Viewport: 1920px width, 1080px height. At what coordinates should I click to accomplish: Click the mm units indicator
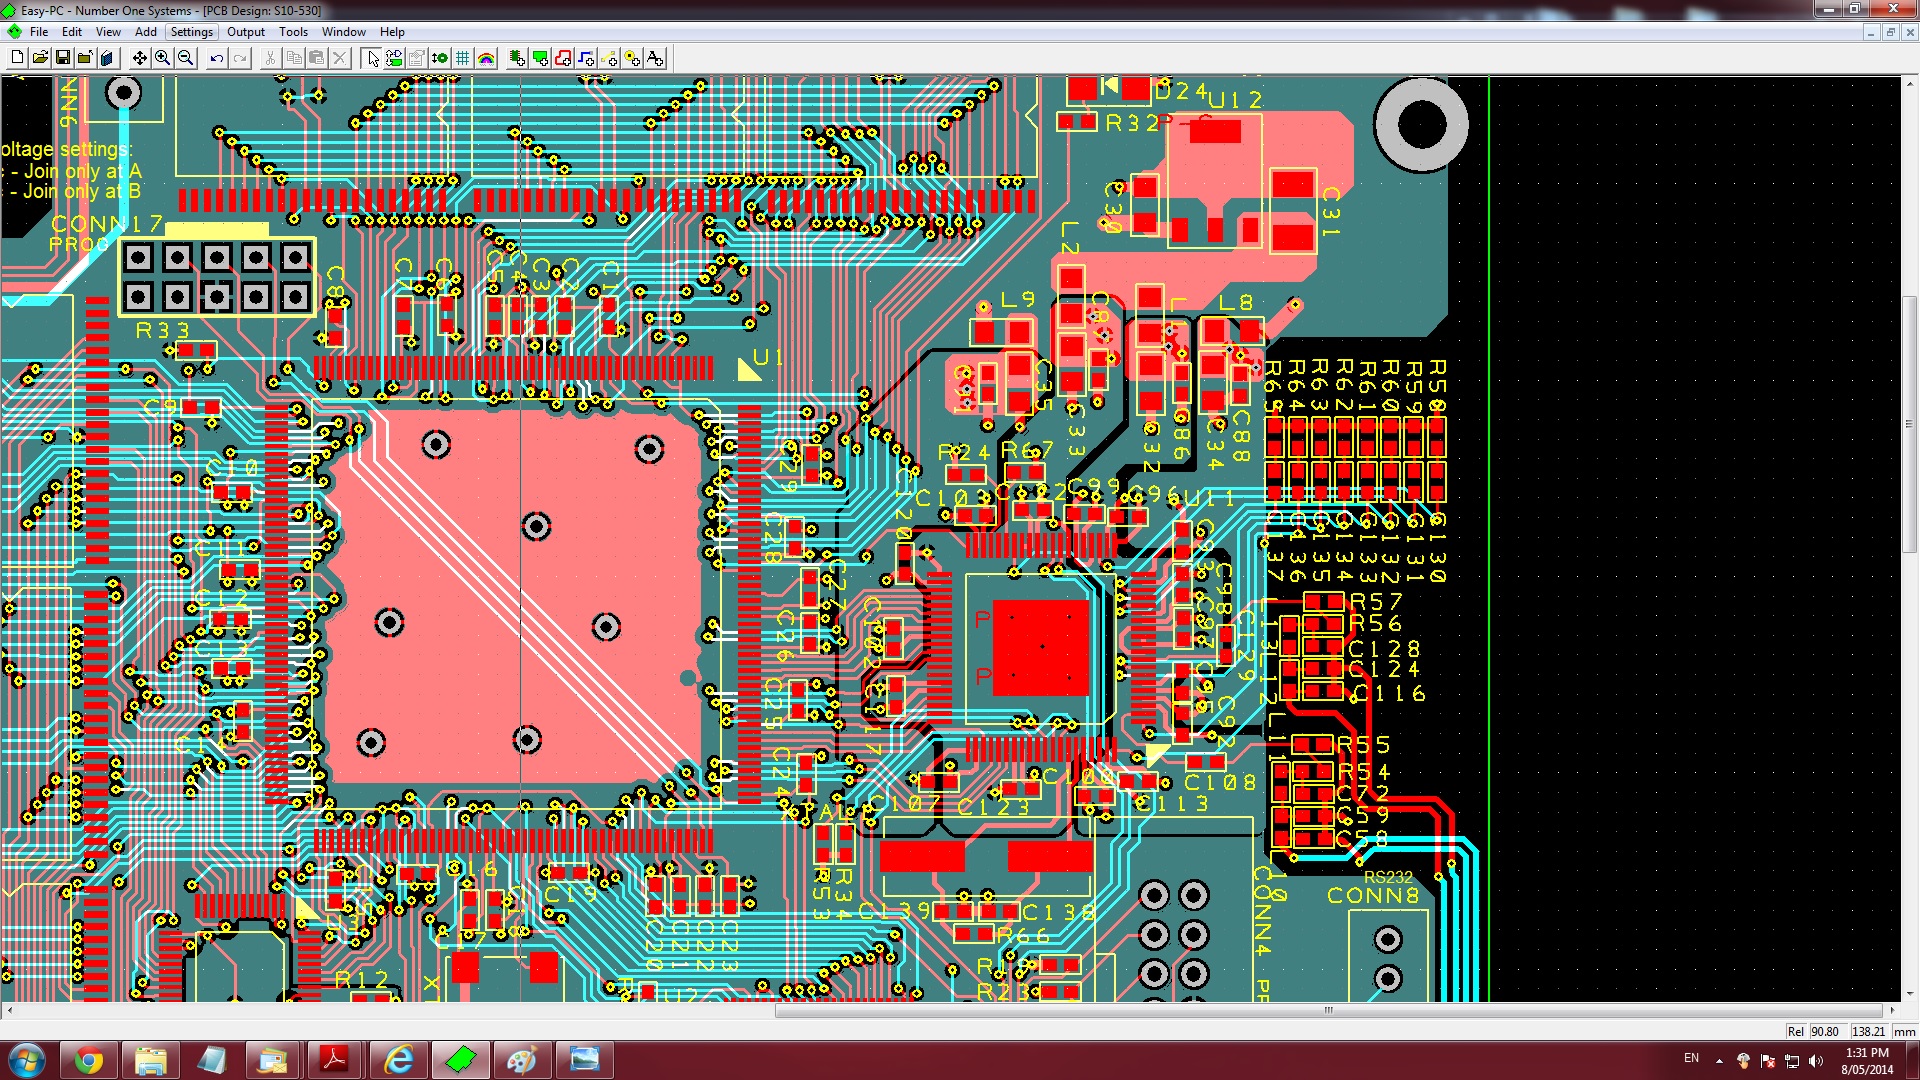1904,1031
